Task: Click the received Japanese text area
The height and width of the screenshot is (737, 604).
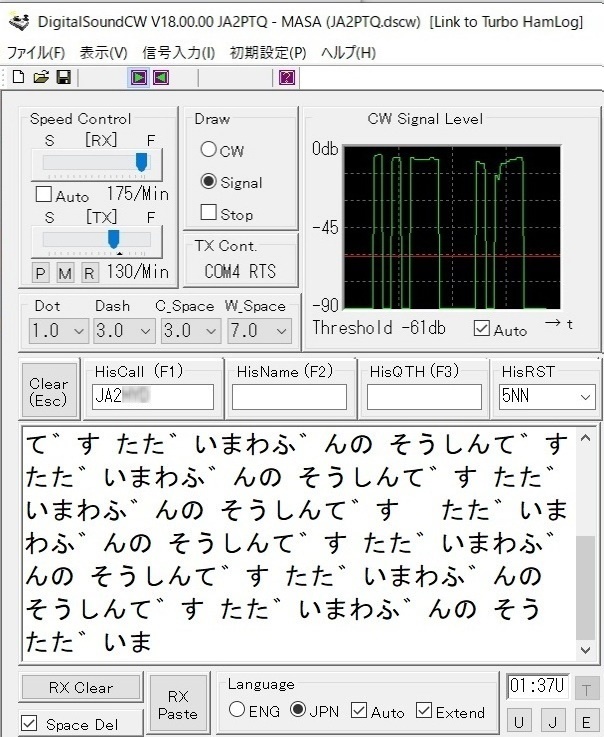Action: point(299,543)
